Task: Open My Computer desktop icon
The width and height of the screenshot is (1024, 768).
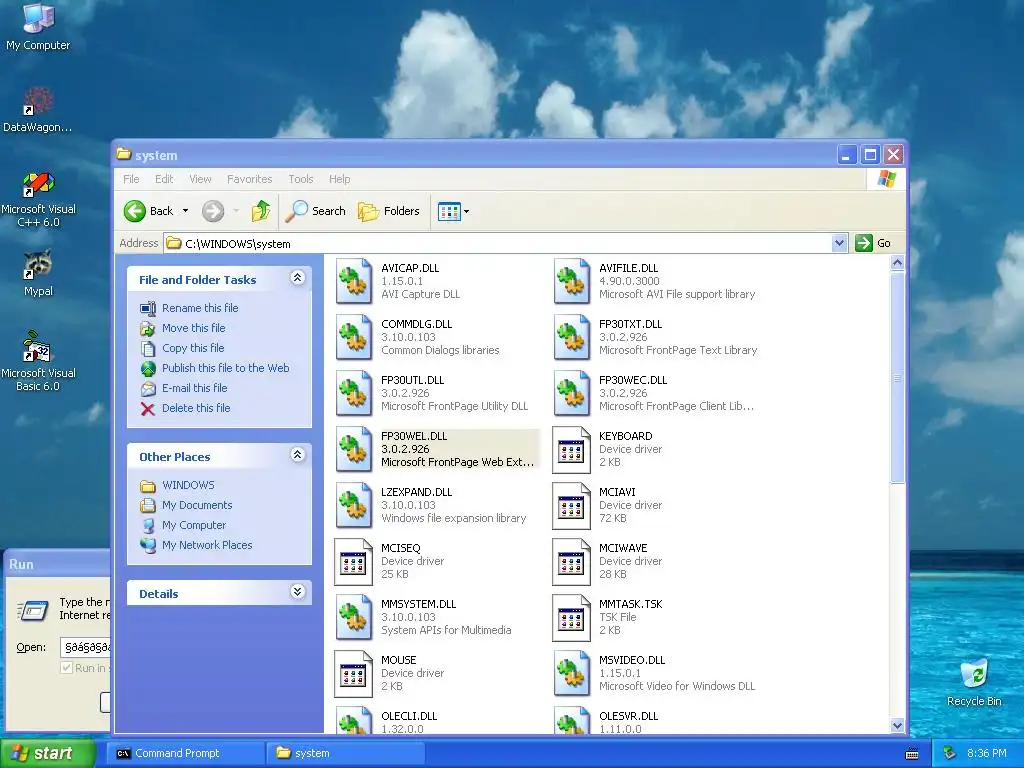Action: pyautogui.click(x=38, y=26)
